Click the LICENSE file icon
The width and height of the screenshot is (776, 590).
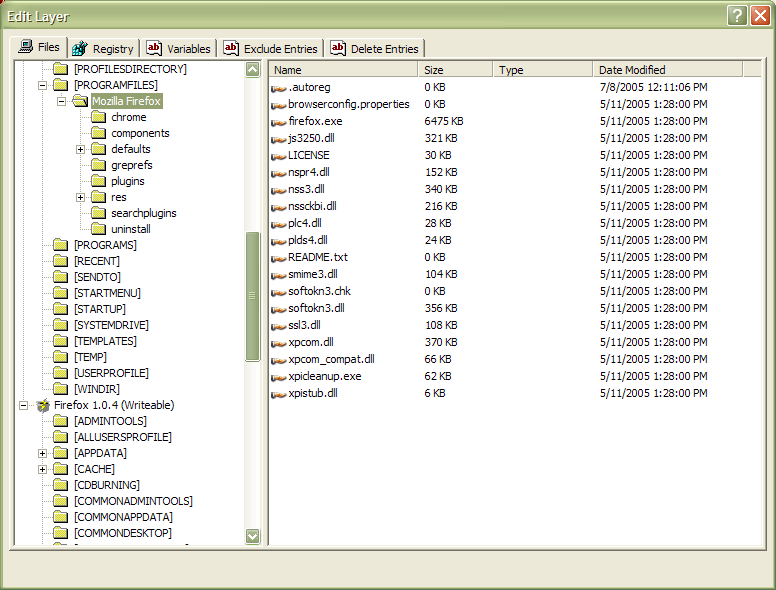coord(279,155)
